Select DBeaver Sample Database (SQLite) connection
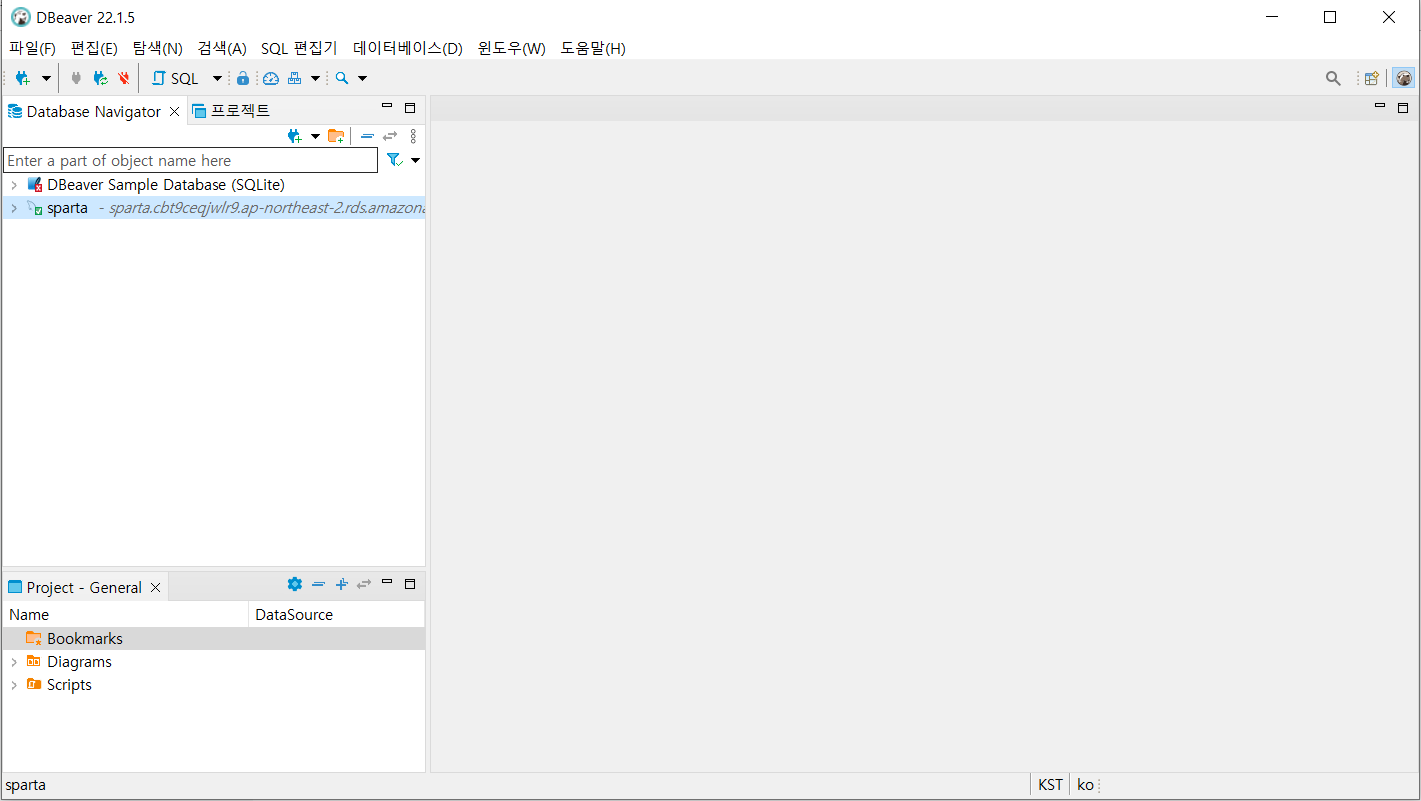This screenshot has height=801, width=1421. (x=166, y=185)
